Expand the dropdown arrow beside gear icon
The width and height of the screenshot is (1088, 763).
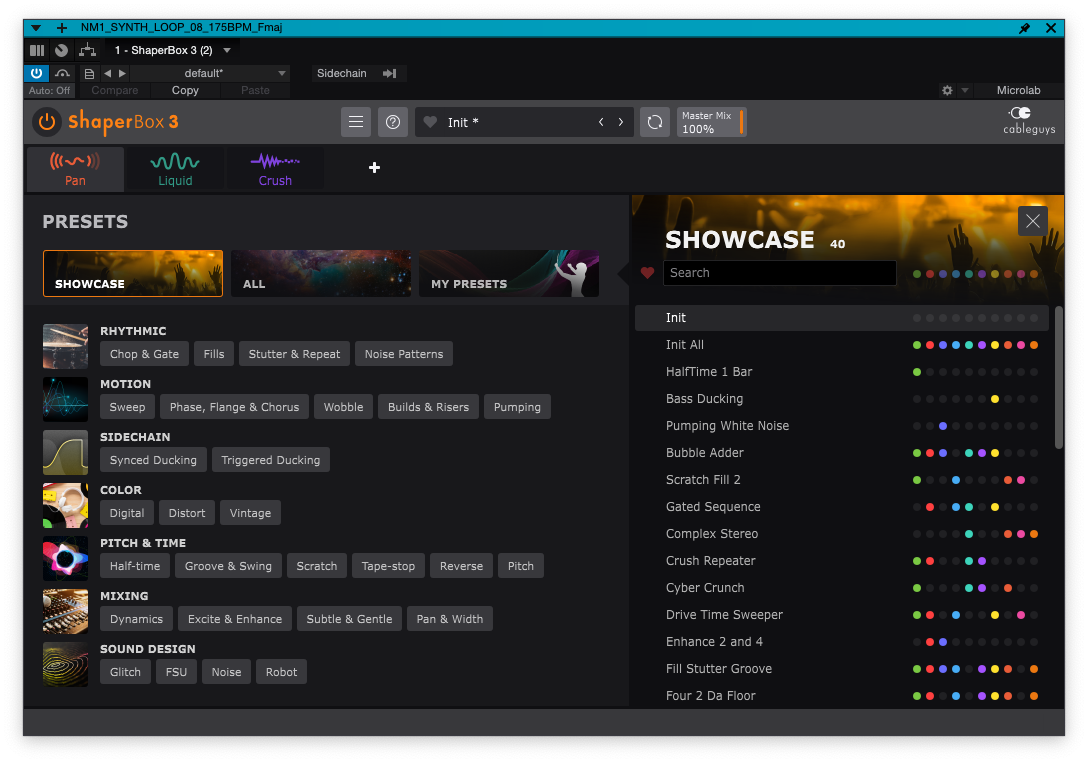tap(964, 90)
